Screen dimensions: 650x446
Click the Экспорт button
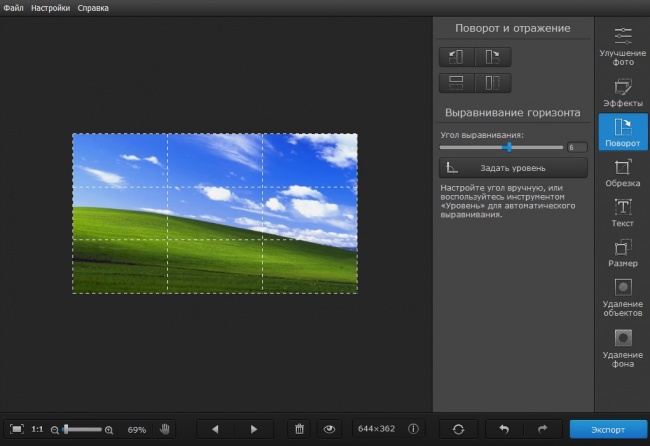click(x=608, y=429)
